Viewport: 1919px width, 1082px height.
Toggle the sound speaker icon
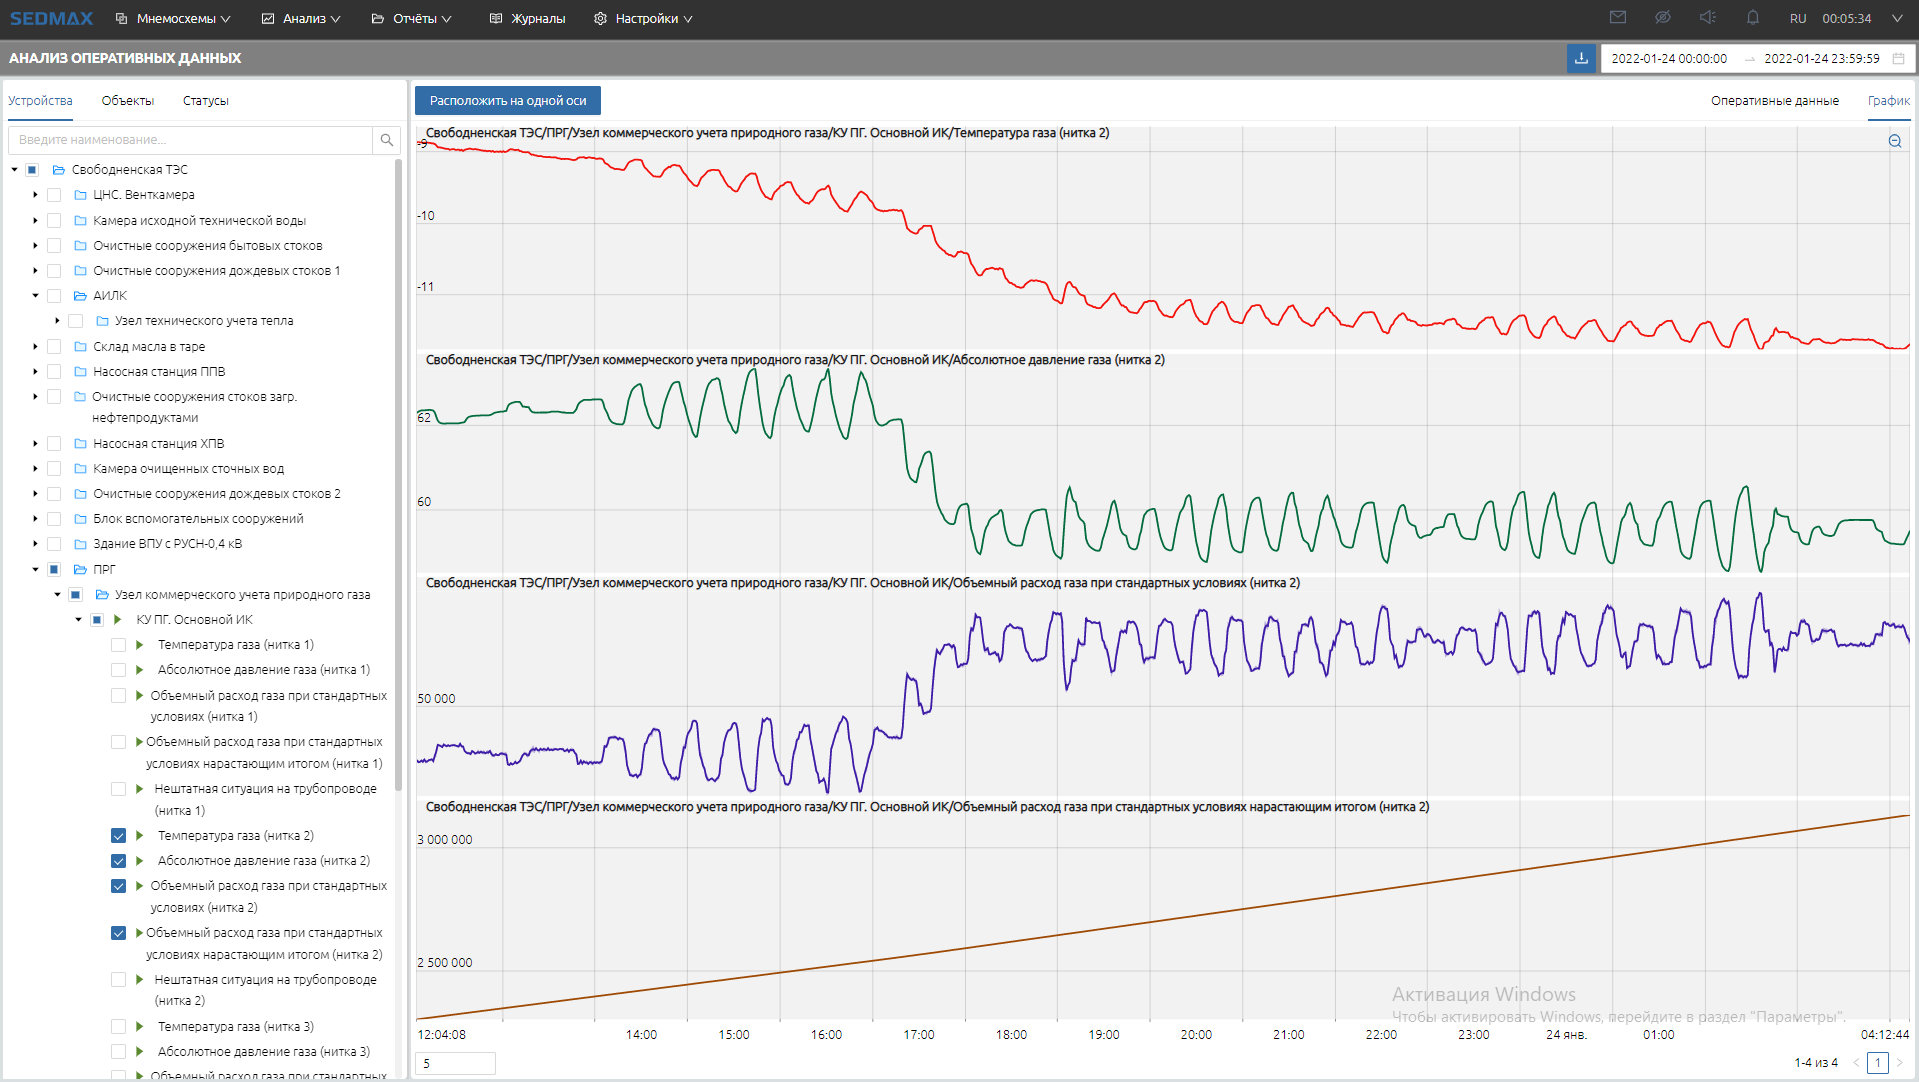point(1707,18)
